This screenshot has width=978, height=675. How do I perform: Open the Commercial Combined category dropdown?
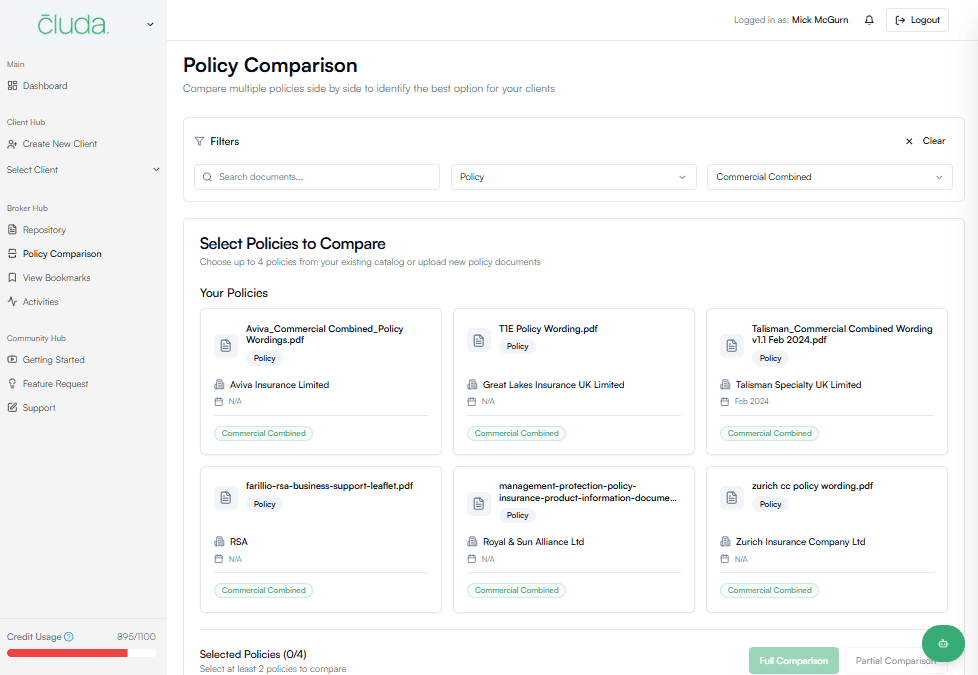[x=830, y=177]
